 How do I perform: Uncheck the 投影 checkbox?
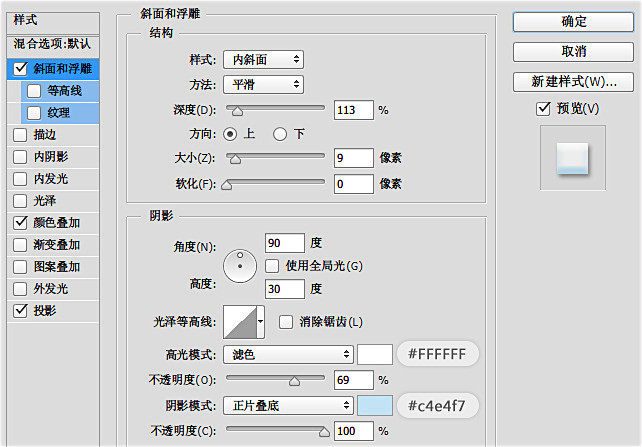20,311
